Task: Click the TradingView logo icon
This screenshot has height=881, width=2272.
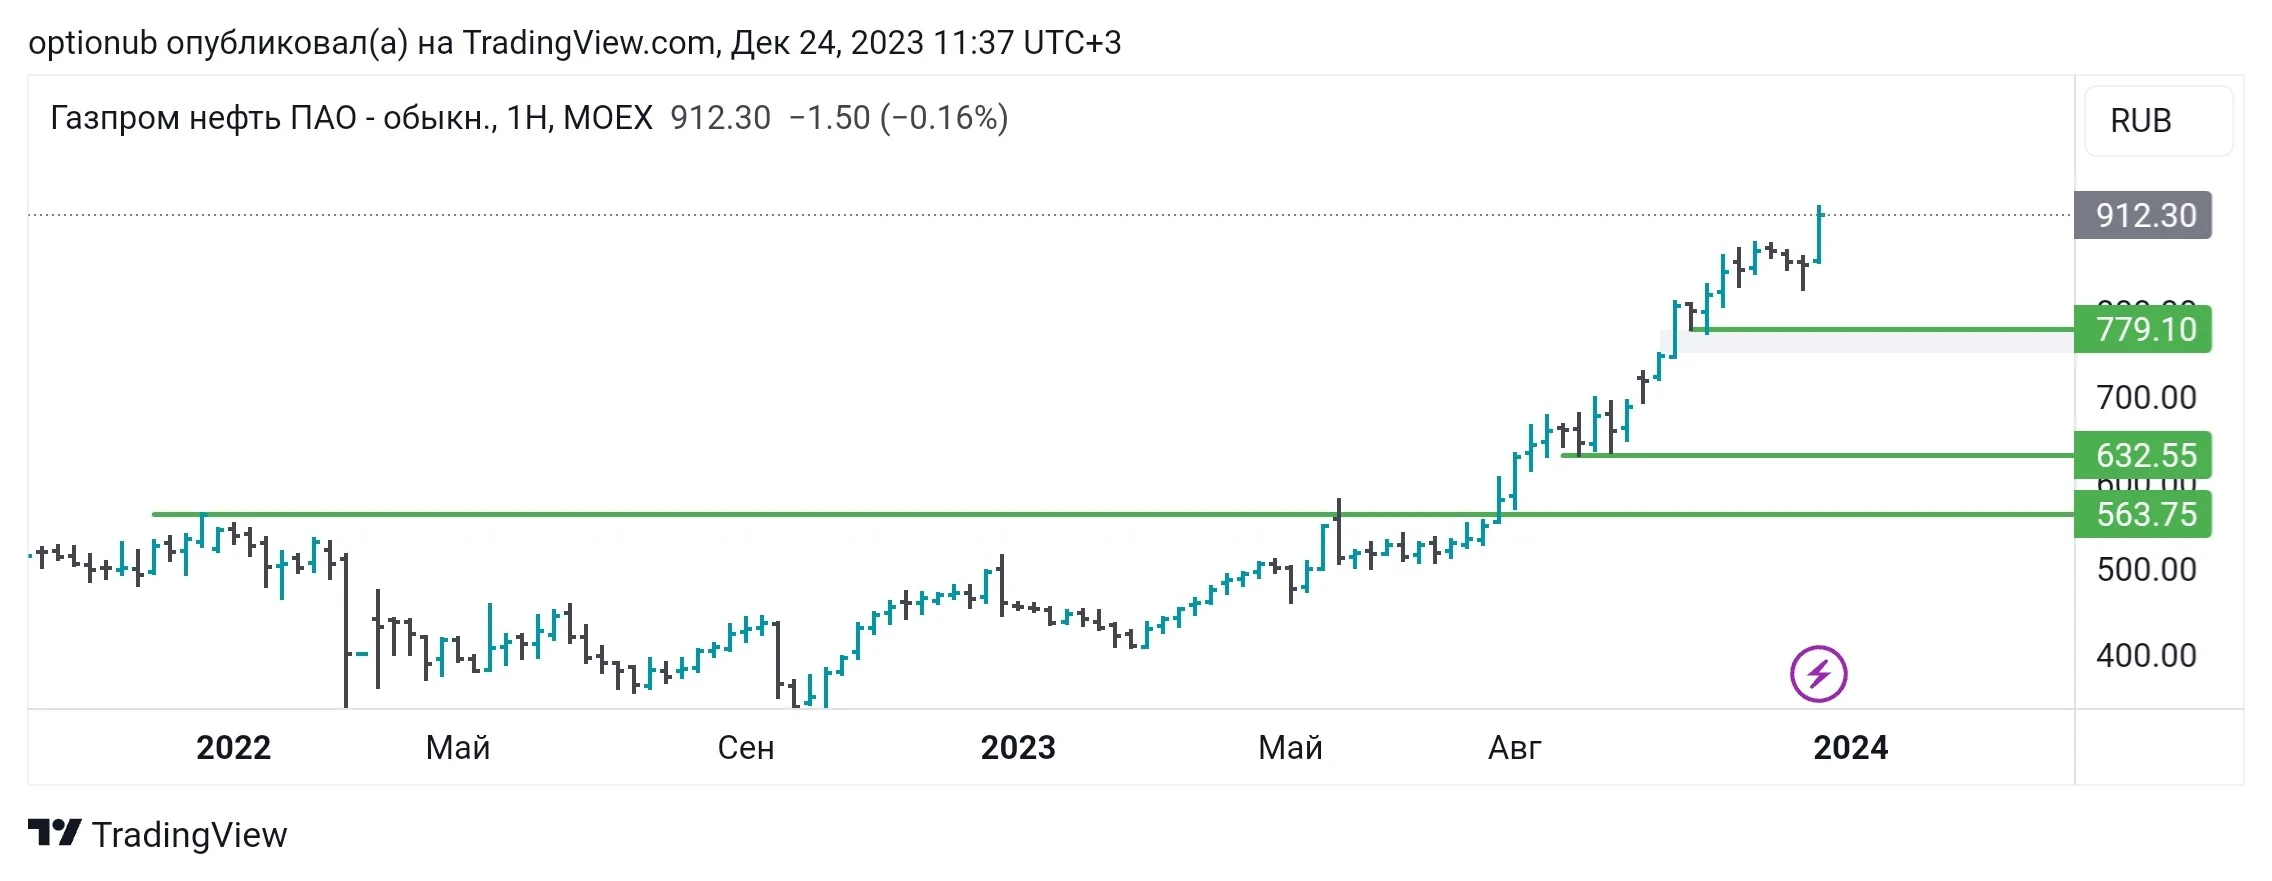Action: pos(54,833)
